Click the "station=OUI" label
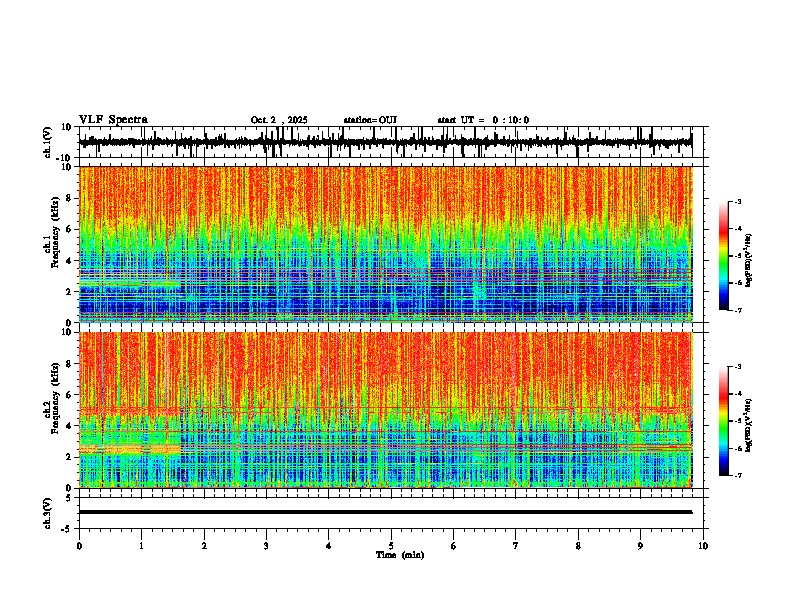This screenshot has width=792, height=612. pyautogui.click(x=370, y=120)
